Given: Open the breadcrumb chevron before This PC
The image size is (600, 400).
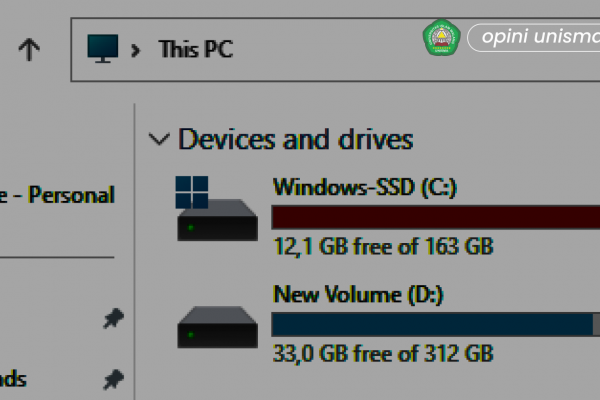Looking at the screenshot, I should (135, 50).
